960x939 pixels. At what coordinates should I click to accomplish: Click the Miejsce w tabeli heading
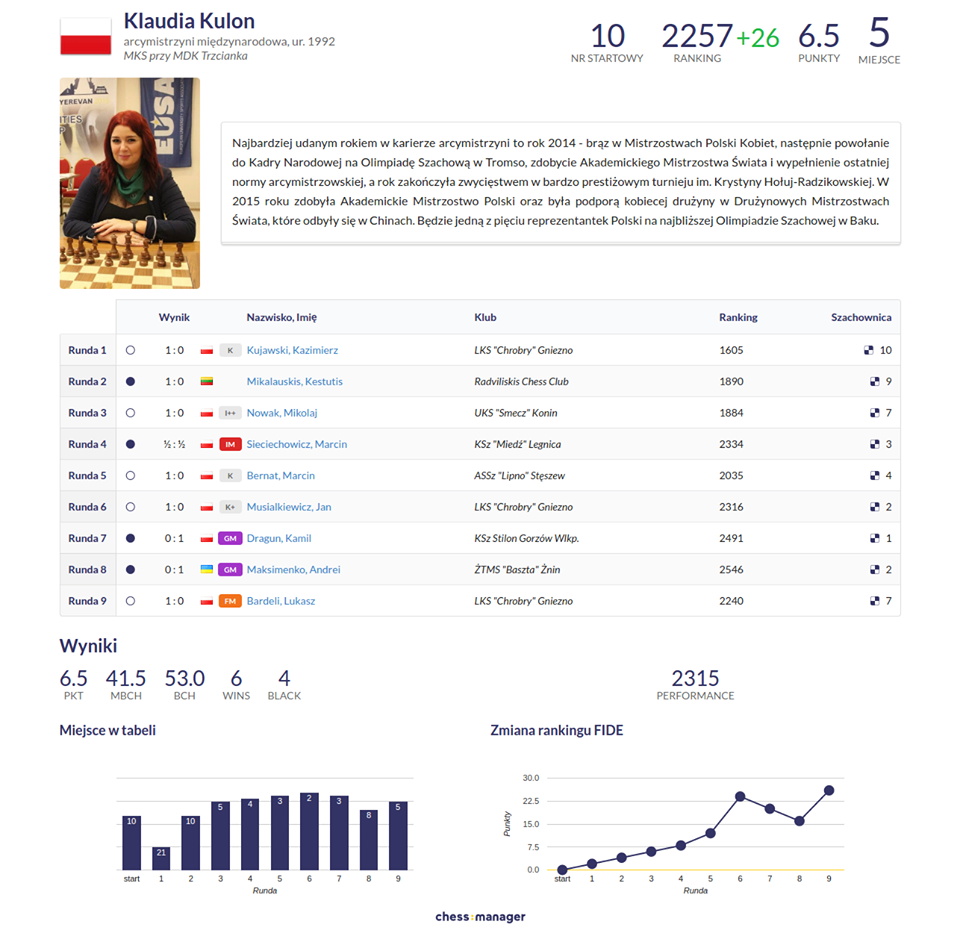(107, 730)
